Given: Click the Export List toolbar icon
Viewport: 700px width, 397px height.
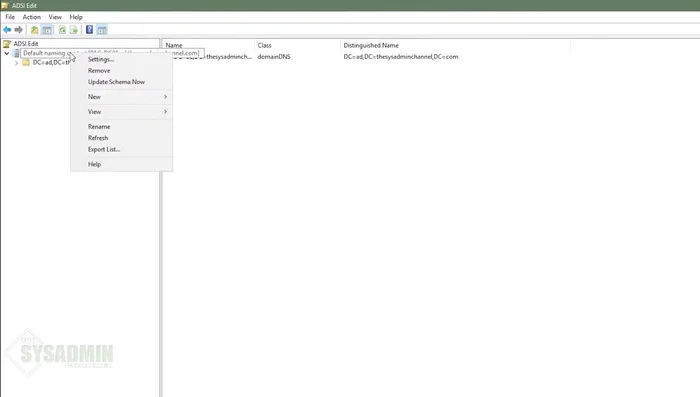Looking at the screenshot, I should point(74,30).
